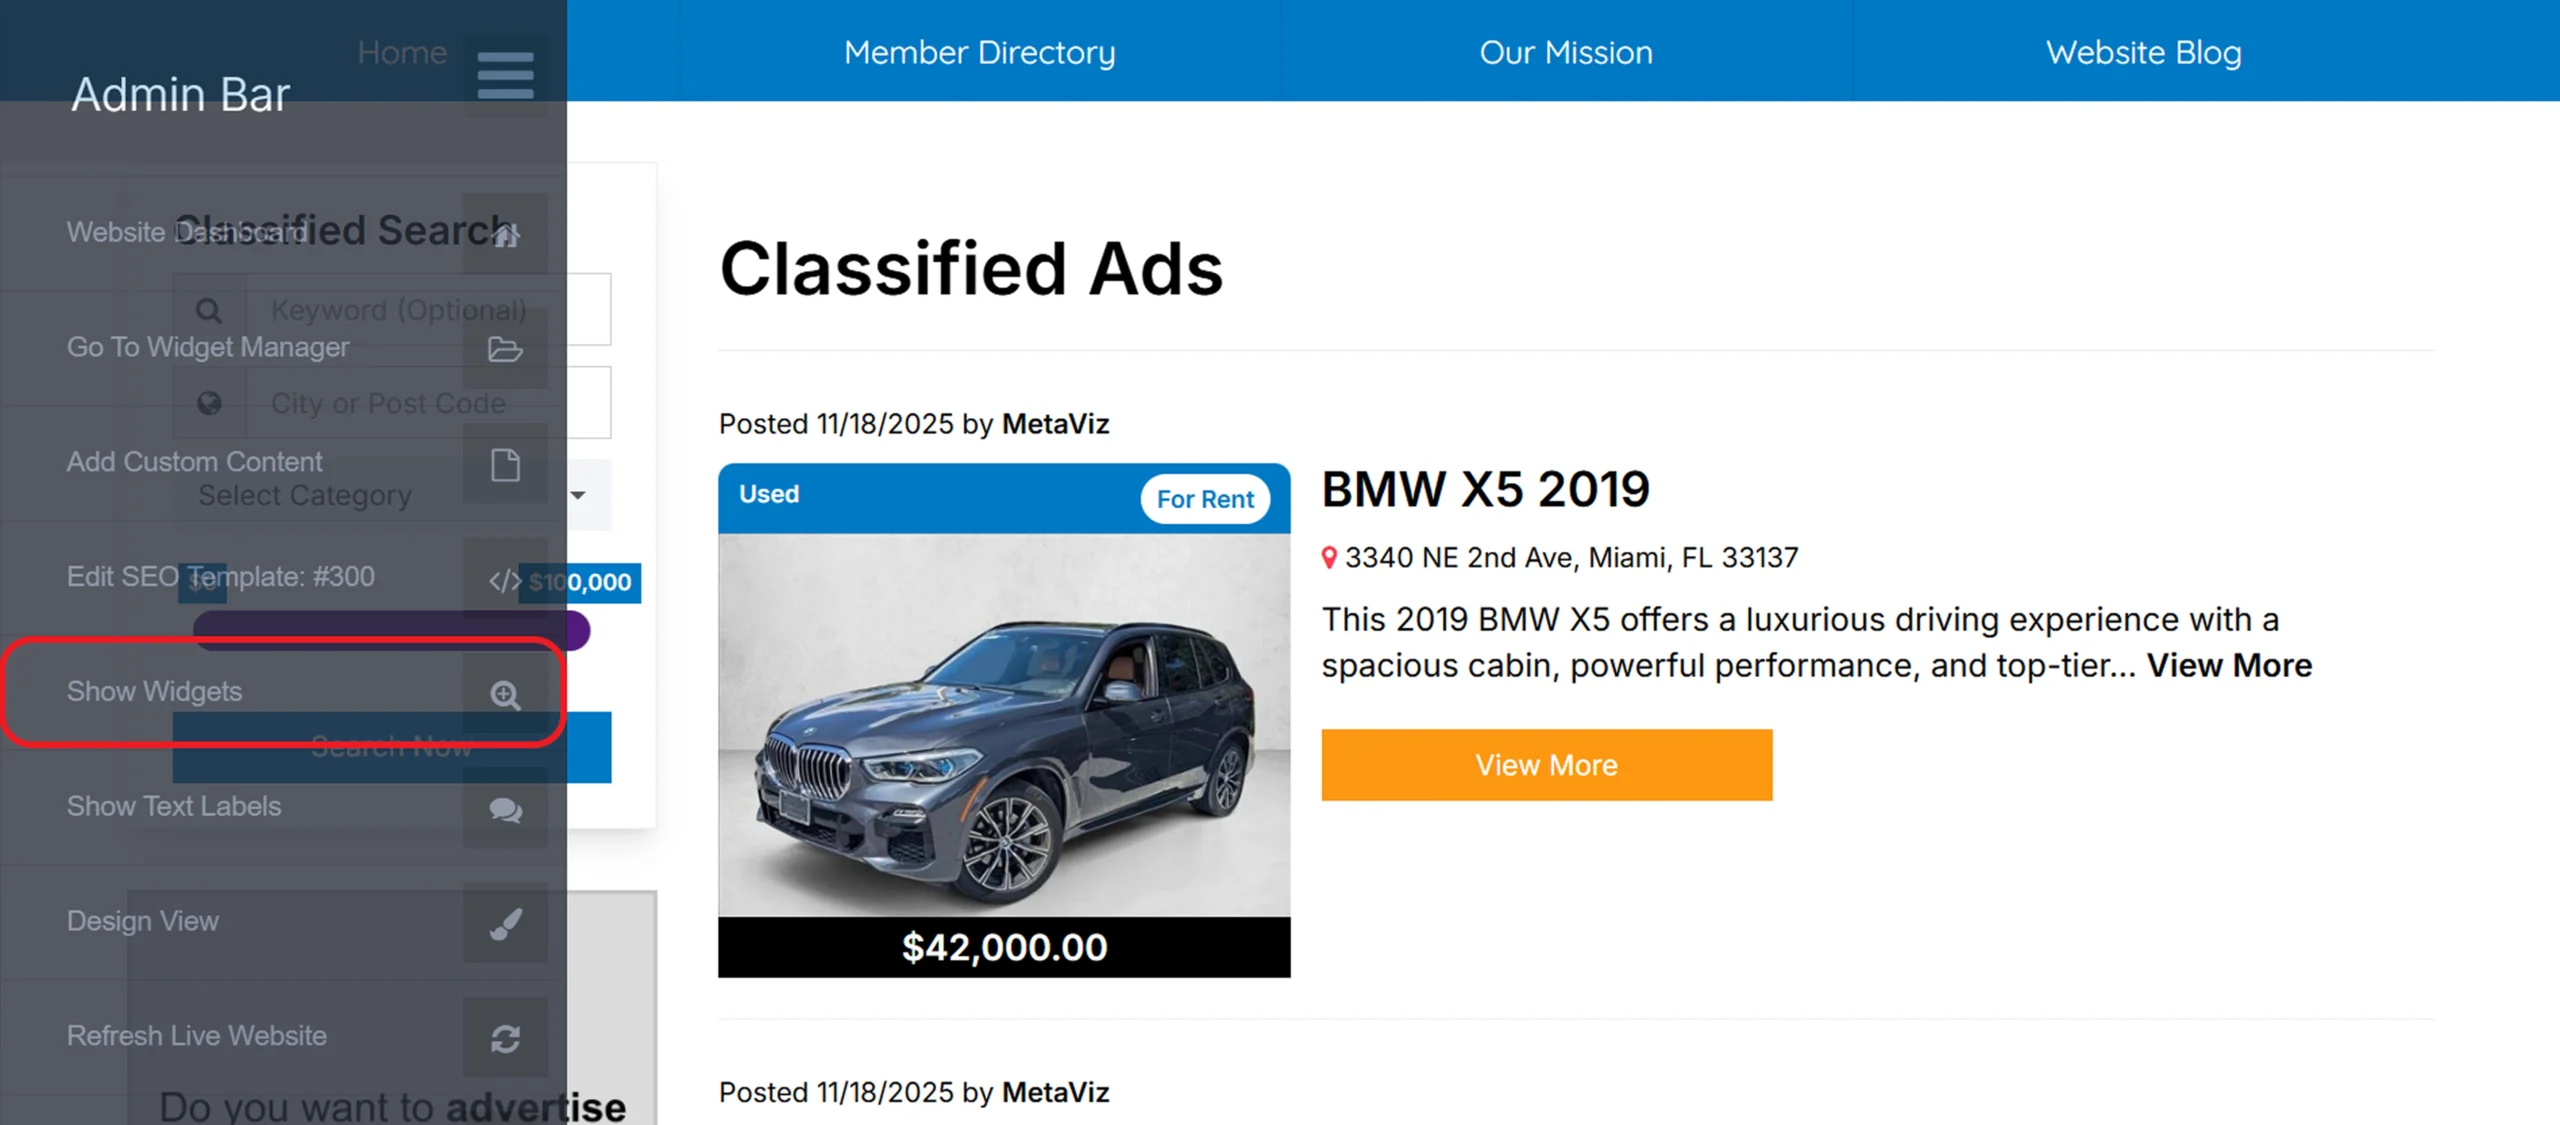Click the Show Text Labels chat icon
This screenshot has width=2560, height=1125.
pos(505,809)
